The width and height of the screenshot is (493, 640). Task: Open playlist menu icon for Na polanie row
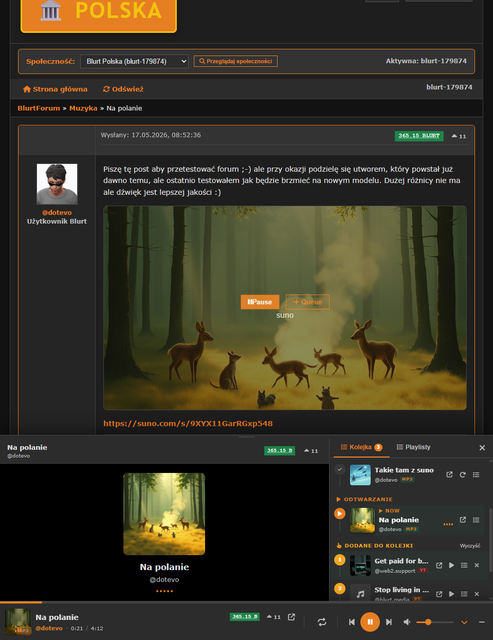(476, 520)
